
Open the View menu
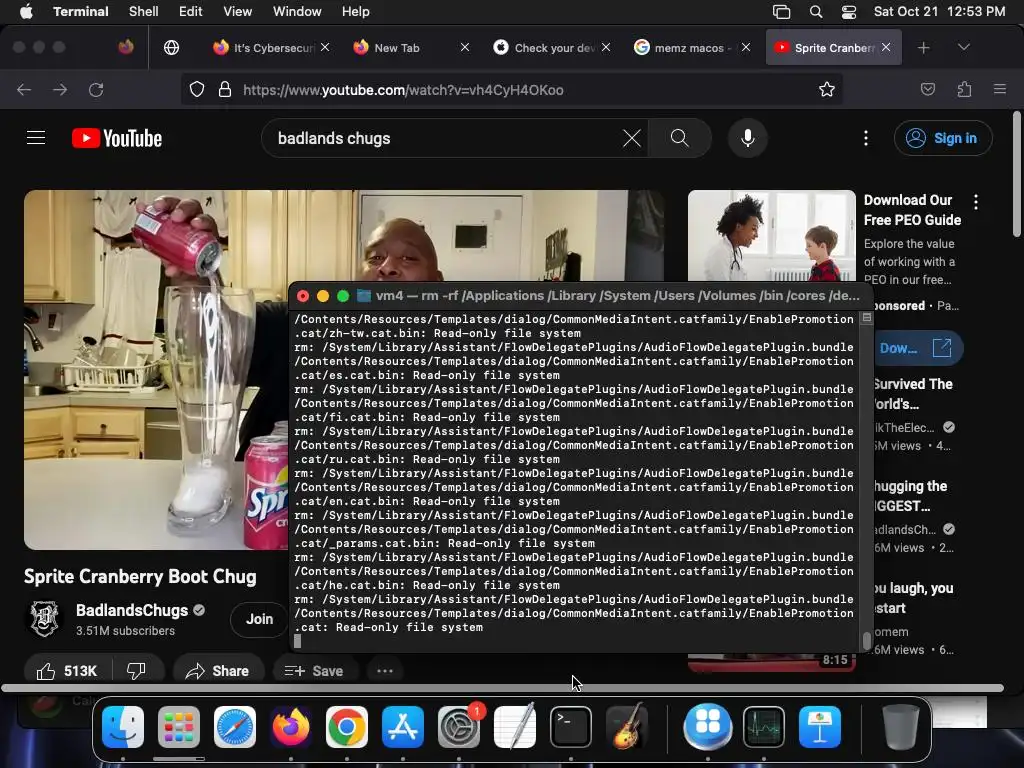coord(238,11)
